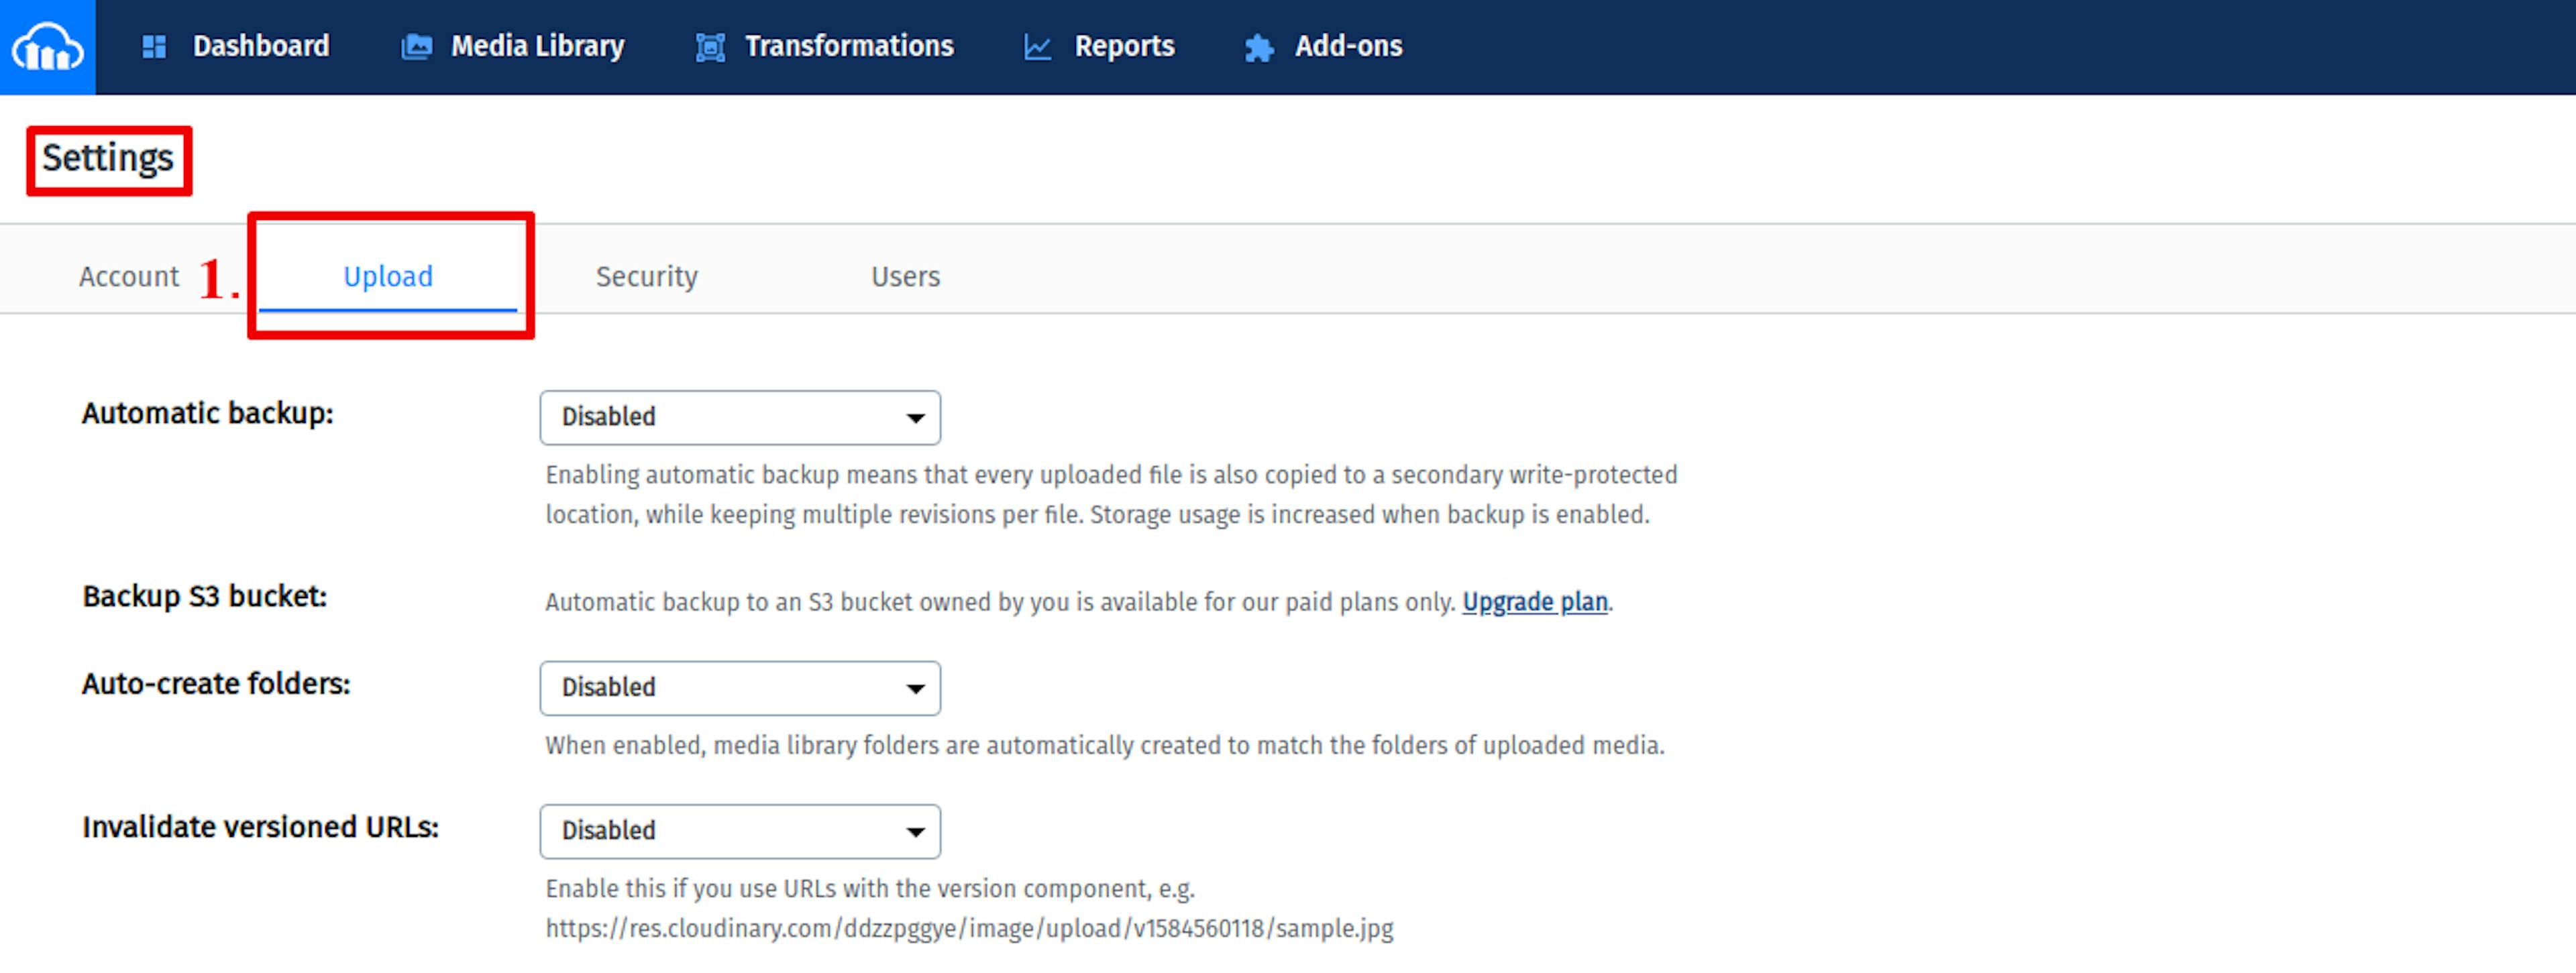
Task: Open the Reports section
Action: (1124, 46)
